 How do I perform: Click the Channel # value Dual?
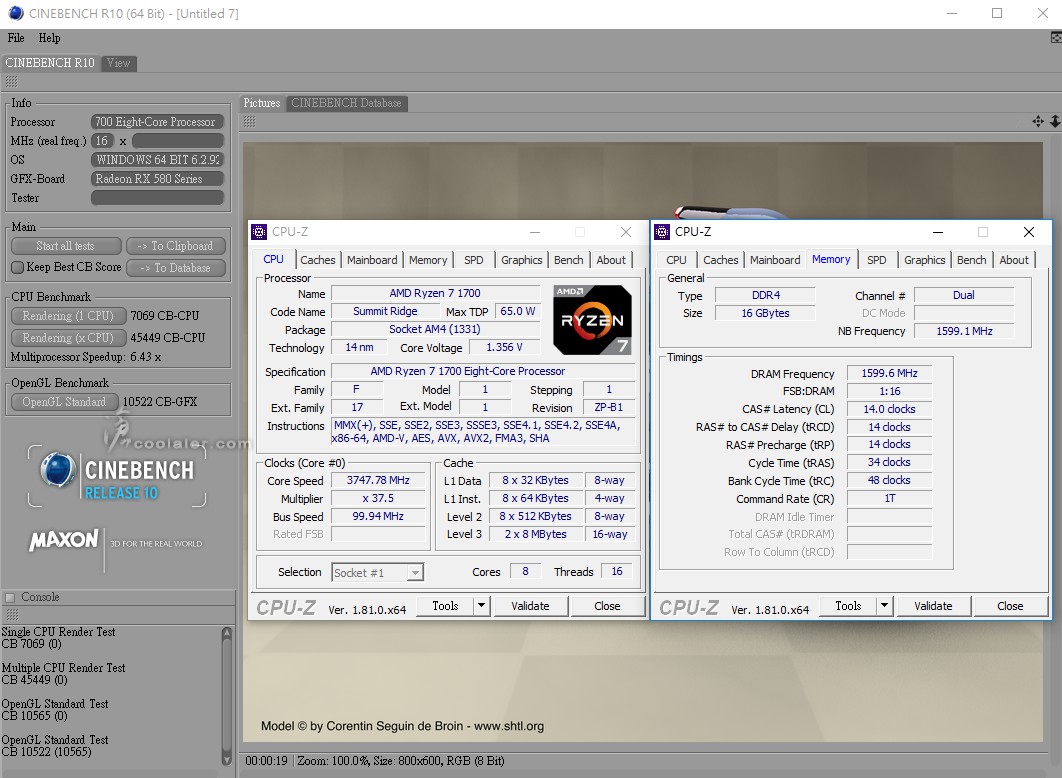964,295
